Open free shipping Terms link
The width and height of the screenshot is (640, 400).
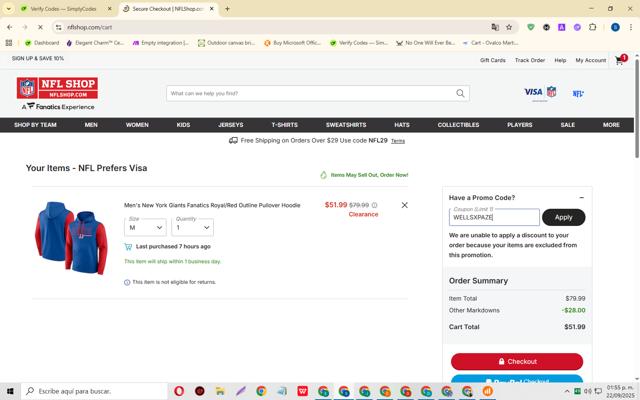click(x=398, y=141)
